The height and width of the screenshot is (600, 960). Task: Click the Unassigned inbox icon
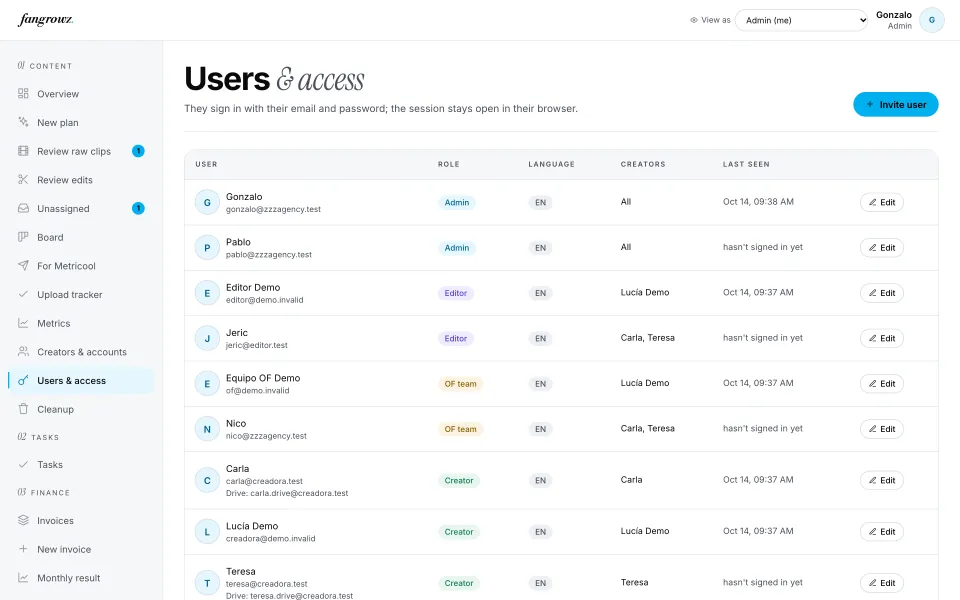tap(23, 208)
